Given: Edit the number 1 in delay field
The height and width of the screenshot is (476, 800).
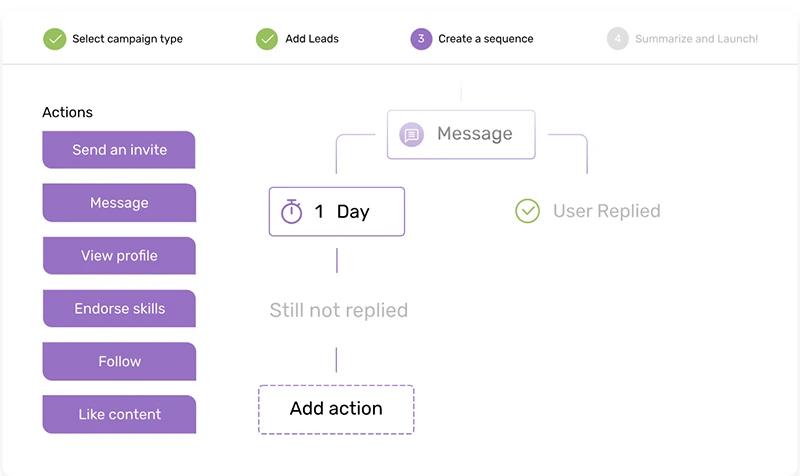Looking at the screenshot, I should (319, 211).
